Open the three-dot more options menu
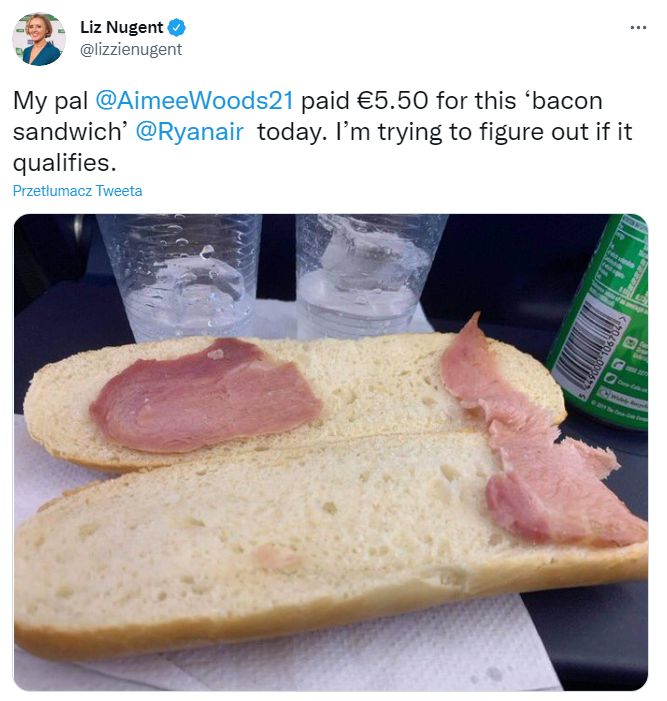667x701 pixels. 638,28
